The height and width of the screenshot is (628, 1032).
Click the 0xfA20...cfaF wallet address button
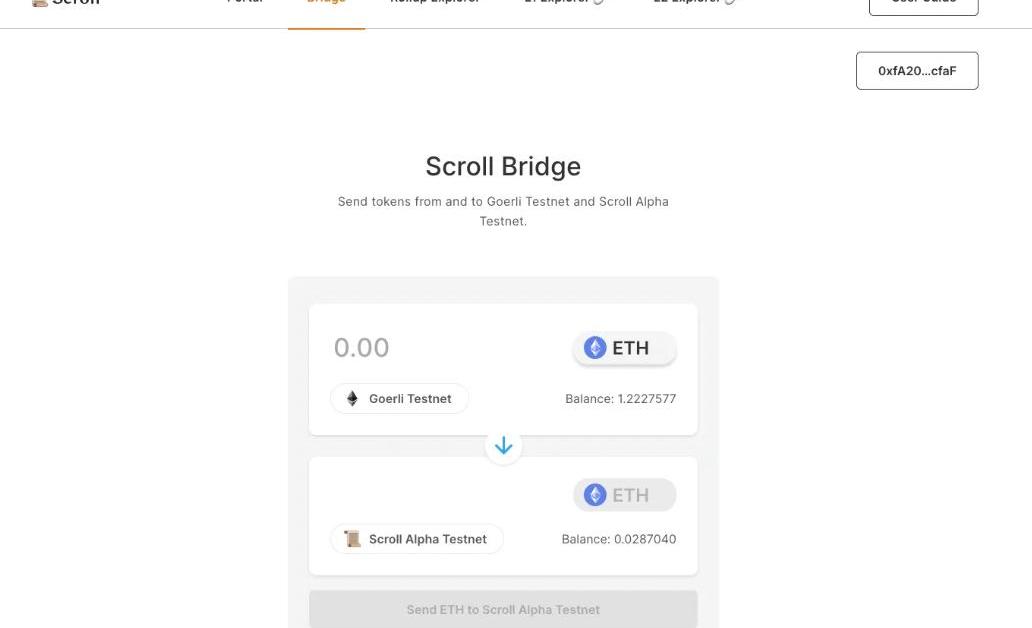tap(917, 71)
